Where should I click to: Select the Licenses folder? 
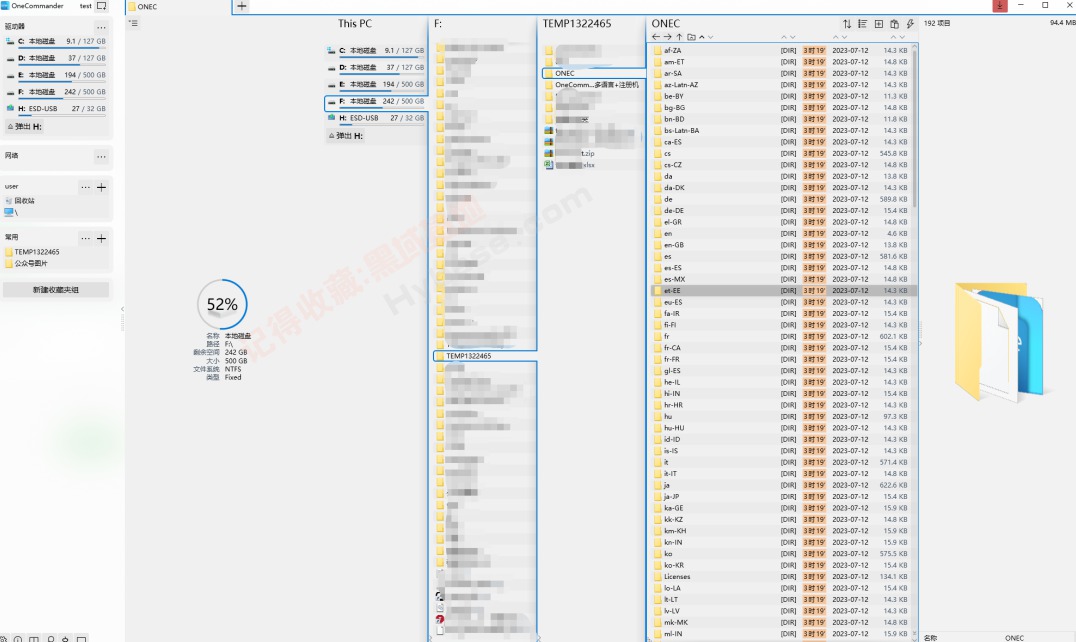click(780, 577)
